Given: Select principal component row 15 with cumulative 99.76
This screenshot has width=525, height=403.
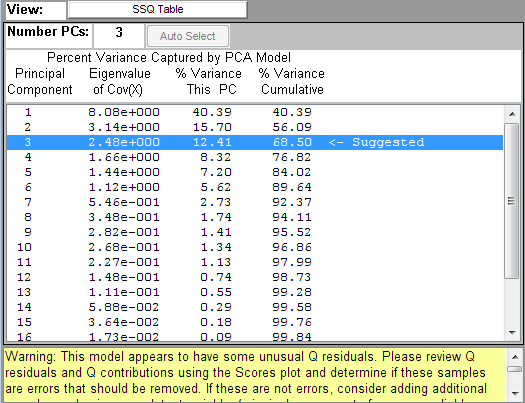Looking at the screenshot, I should pyautogui.click(x=255, y=322).
